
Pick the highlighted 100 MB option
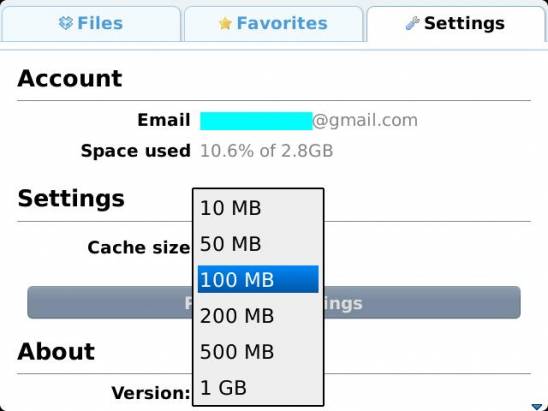click(258, 279)
